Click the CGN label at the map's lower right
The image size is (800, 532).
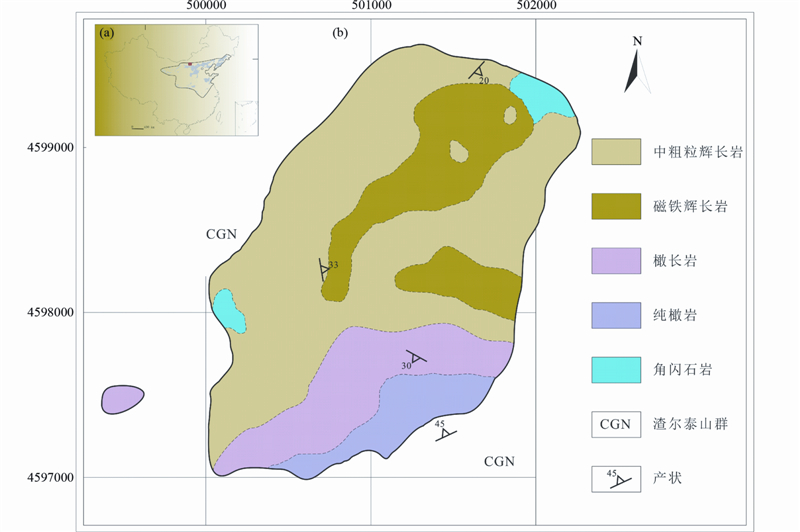499,461
